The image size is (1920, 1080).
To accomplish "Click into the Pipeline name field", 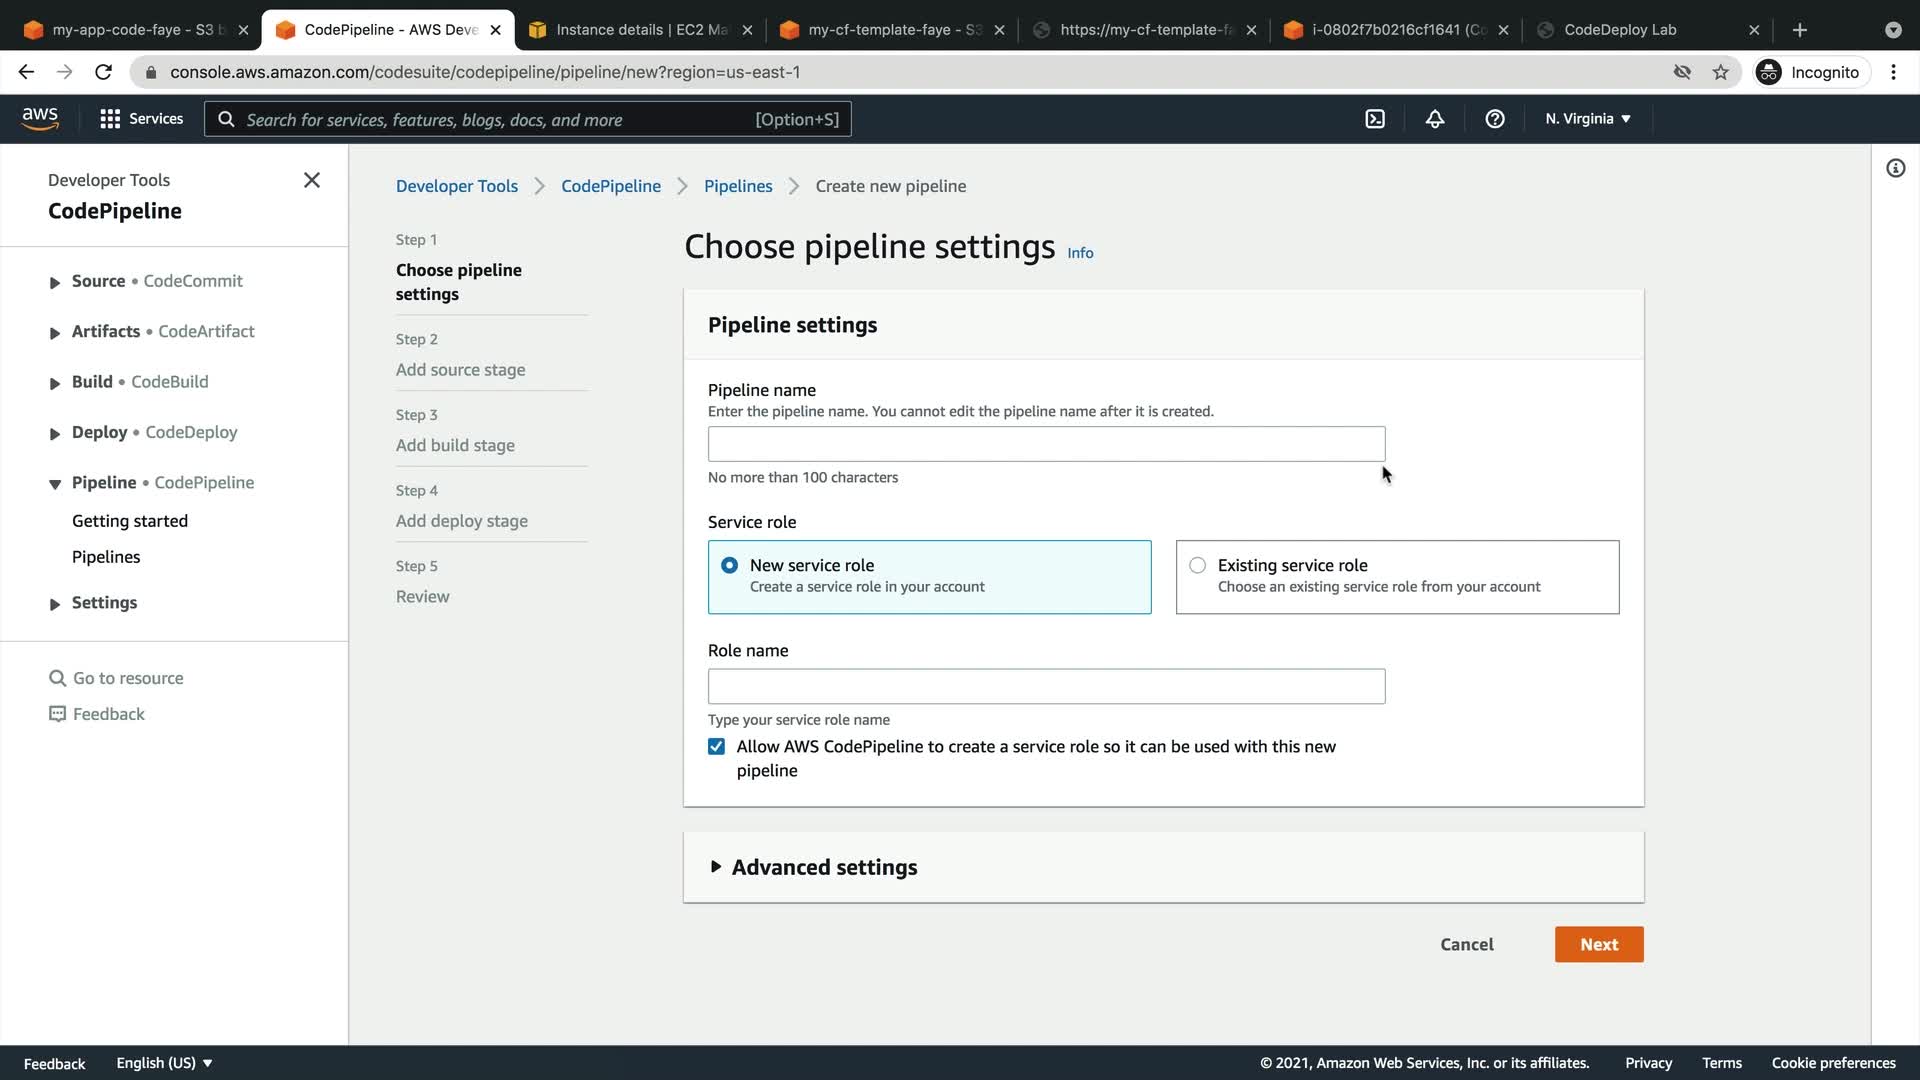I will pyautogui.click(x=1046, y=444).
